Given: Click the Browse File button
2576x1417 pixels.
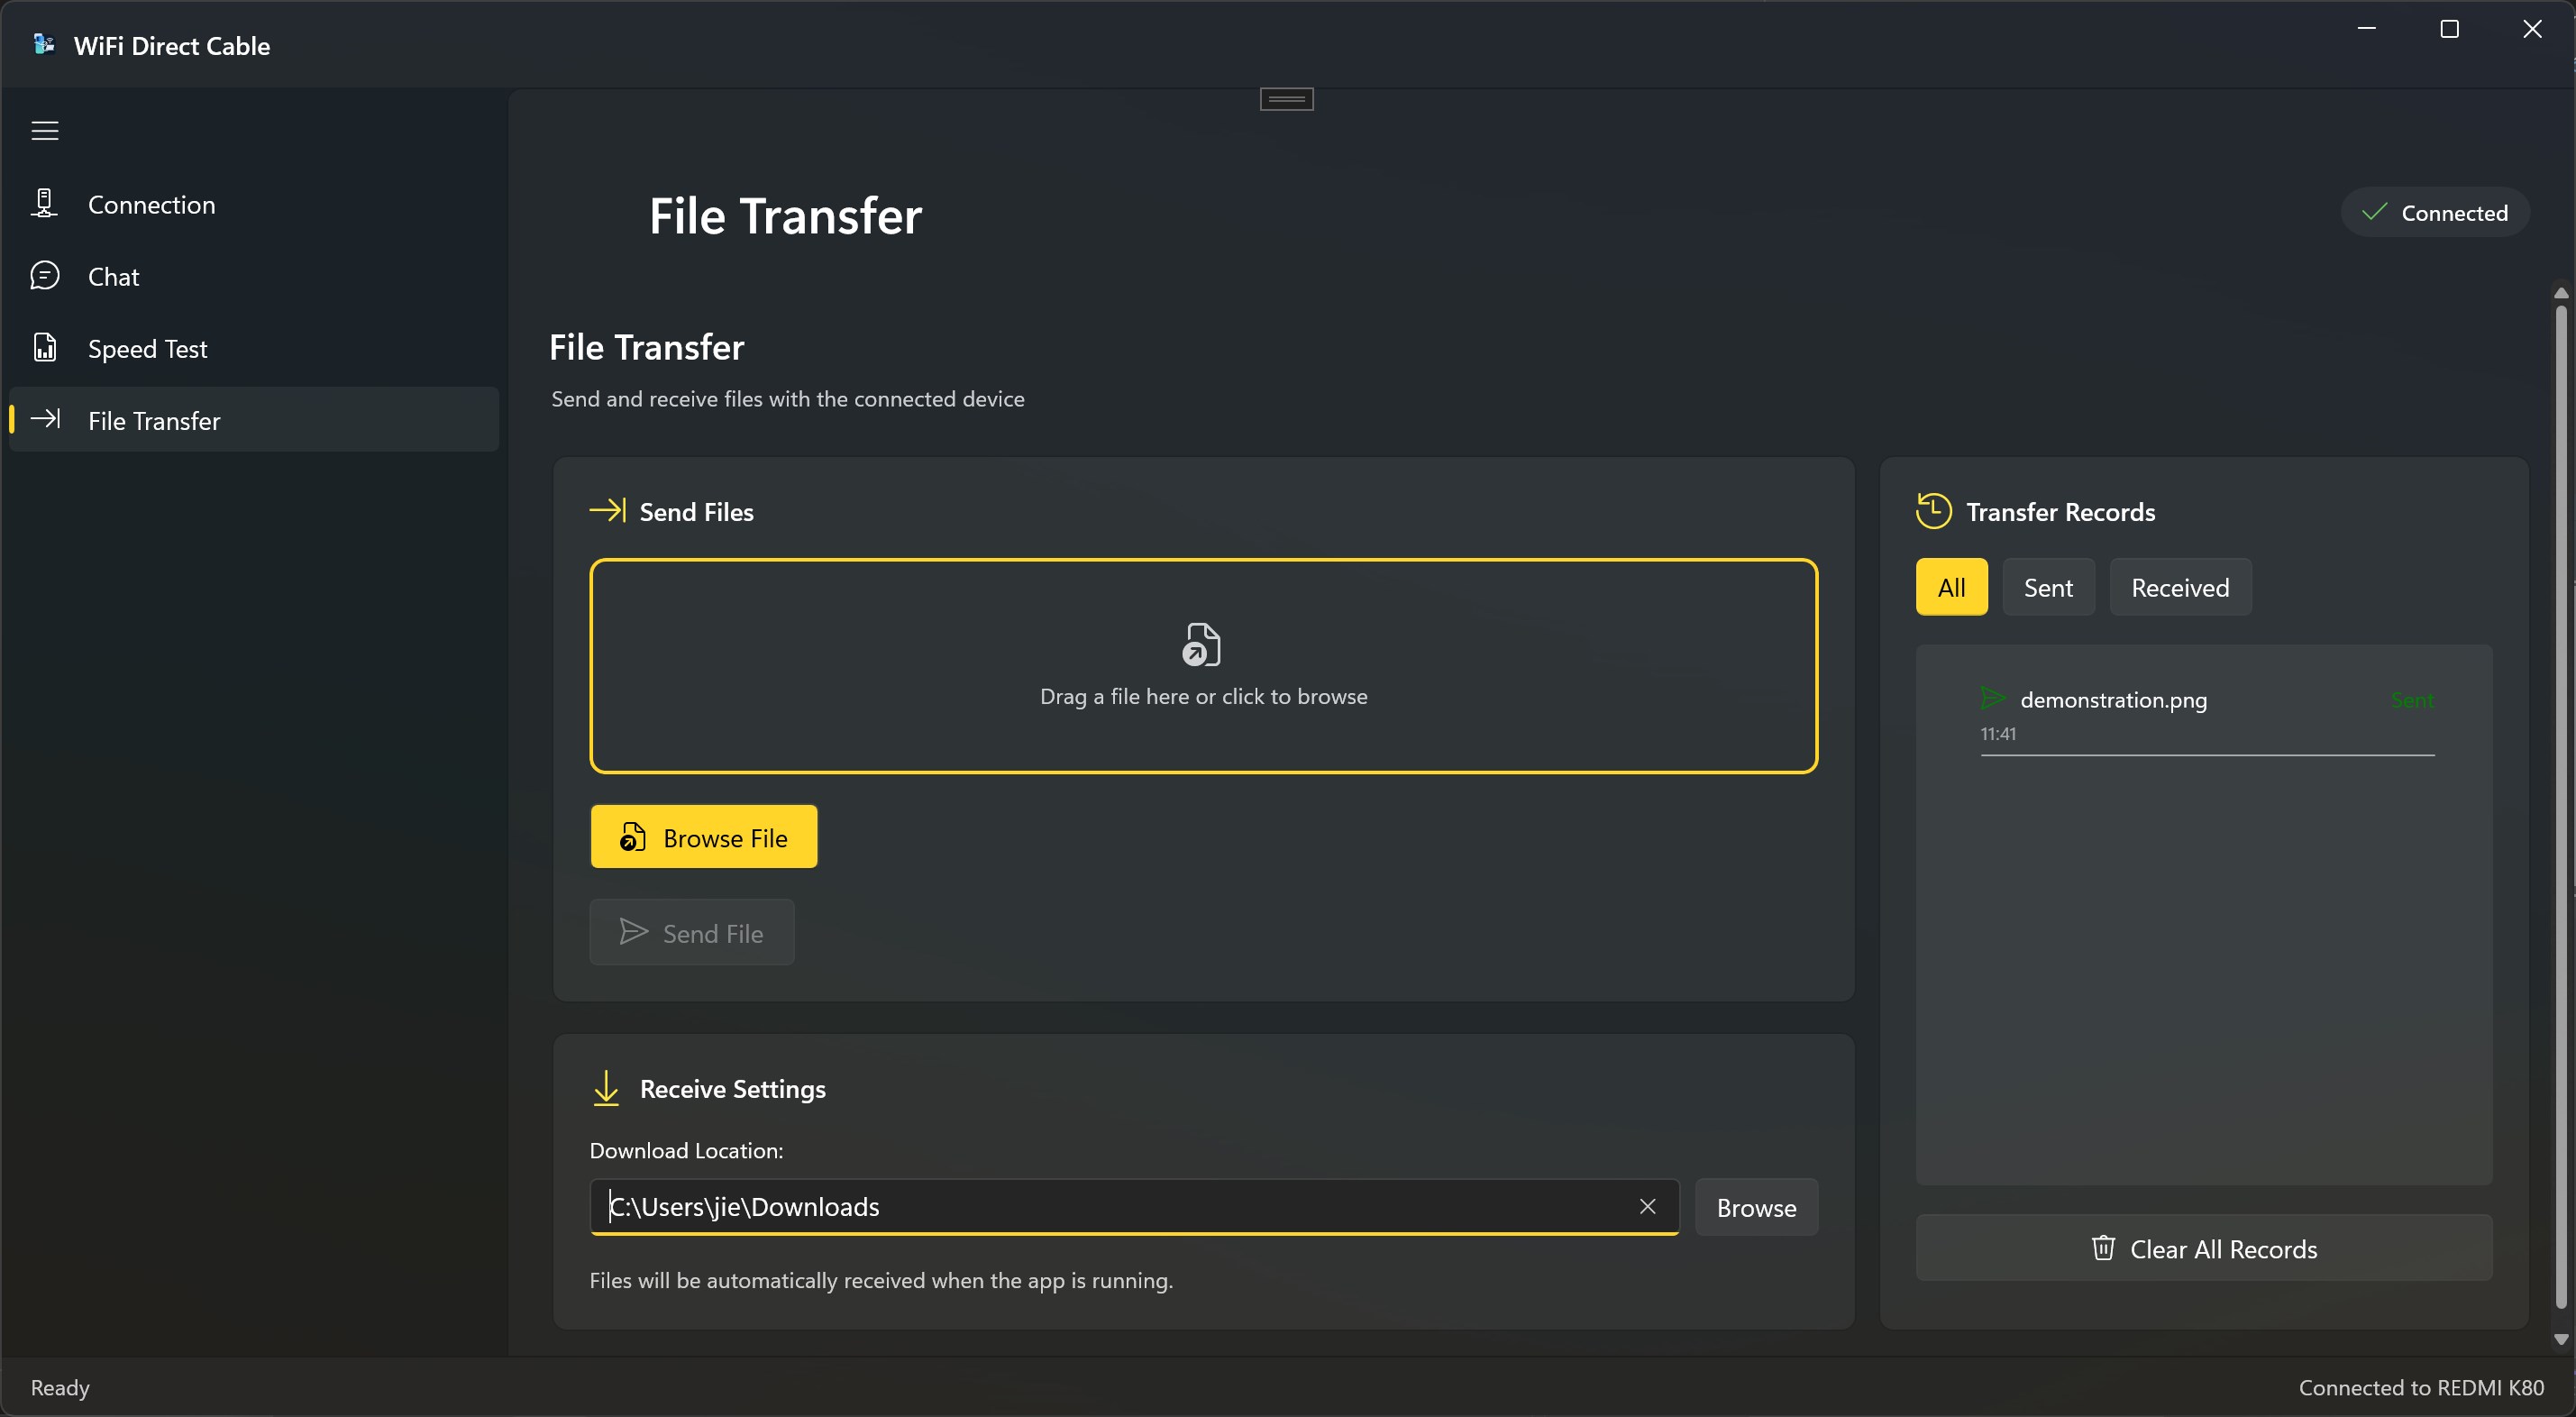Looking at the screenshot, I should (703, 837).
